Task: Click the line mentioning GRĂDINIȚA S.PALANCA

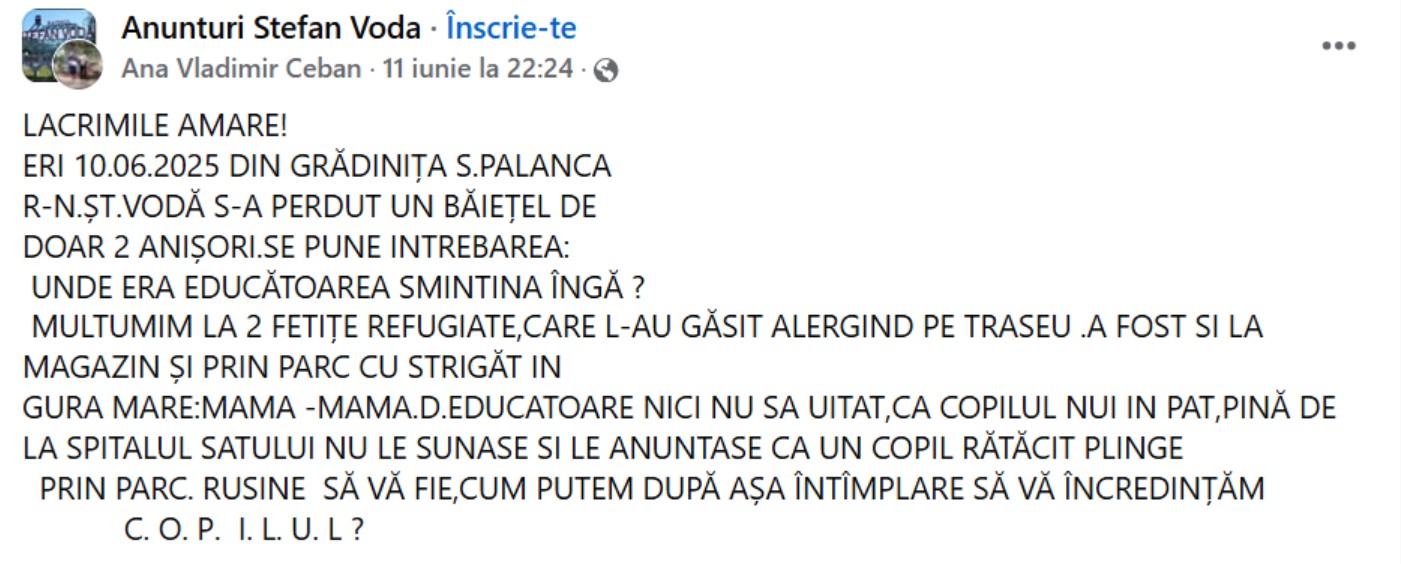Action: (317, 166)
